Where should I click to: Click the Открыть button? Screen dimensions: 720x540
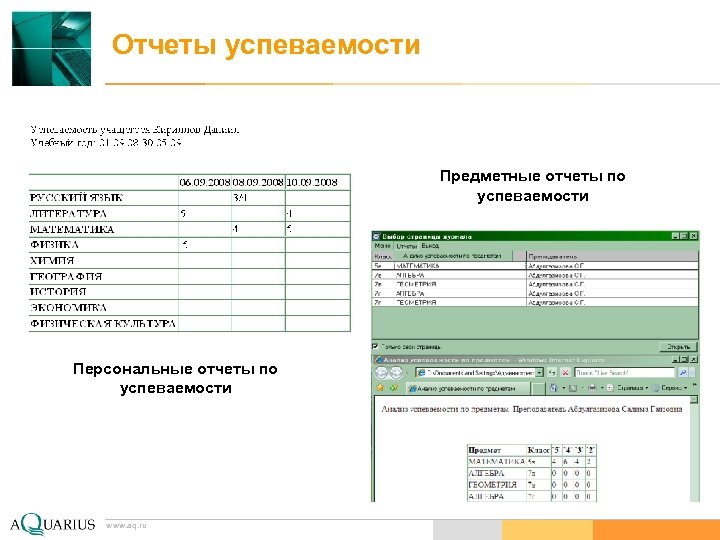(x=679, y=347)
